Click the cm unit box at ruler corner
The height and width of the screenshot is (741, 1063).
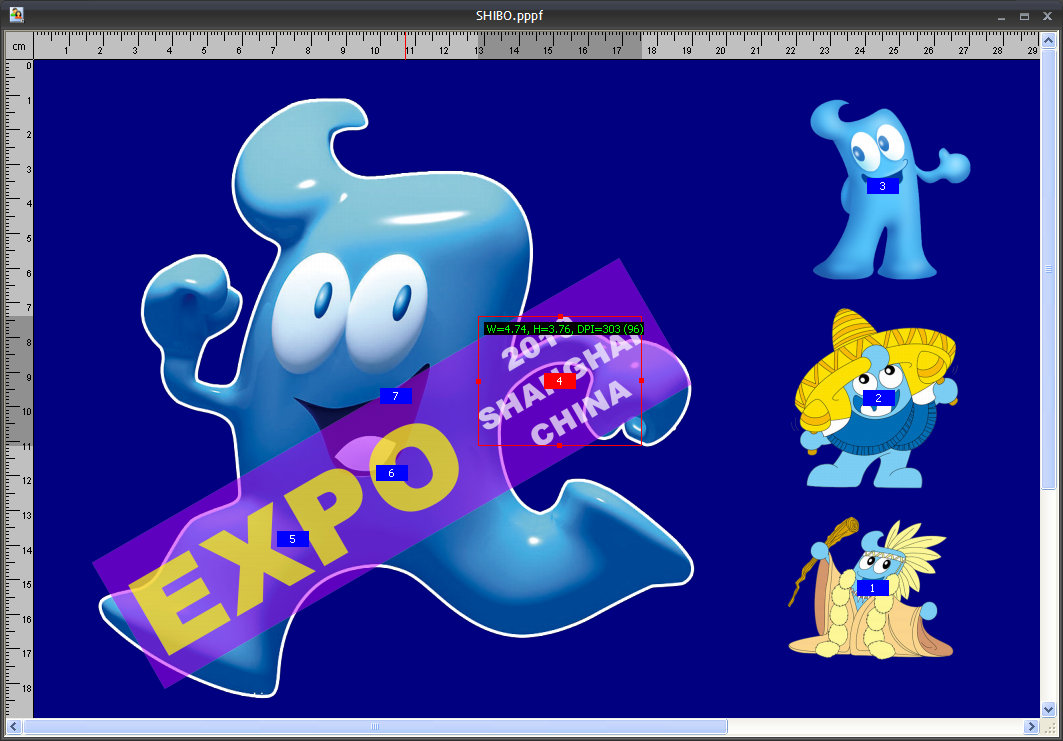tap(19, 46)
